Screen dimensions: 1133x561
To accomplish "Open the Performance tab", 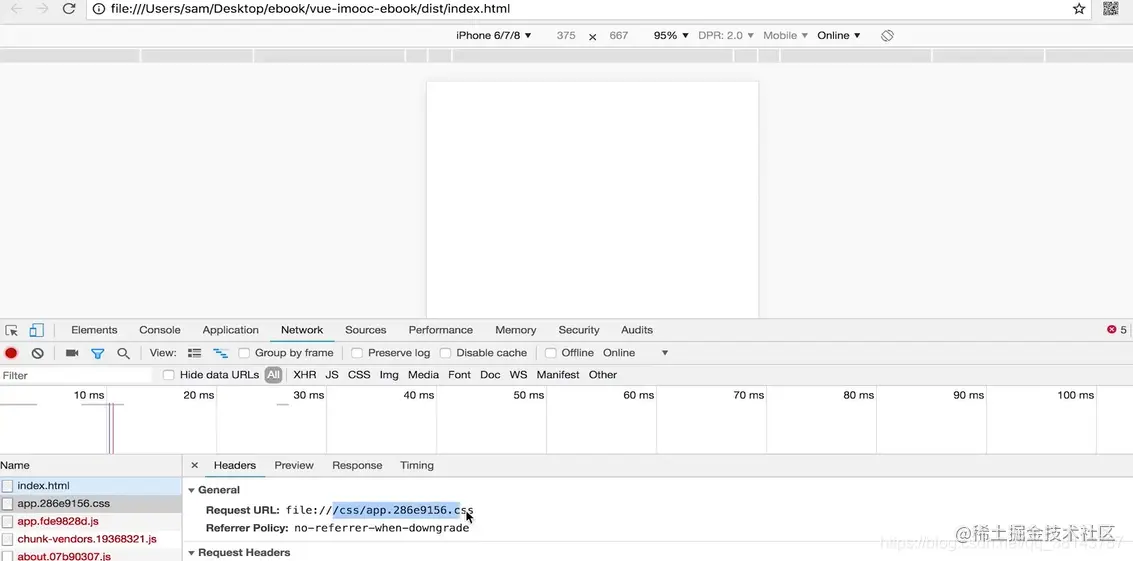I will click(x=441, y=330).
